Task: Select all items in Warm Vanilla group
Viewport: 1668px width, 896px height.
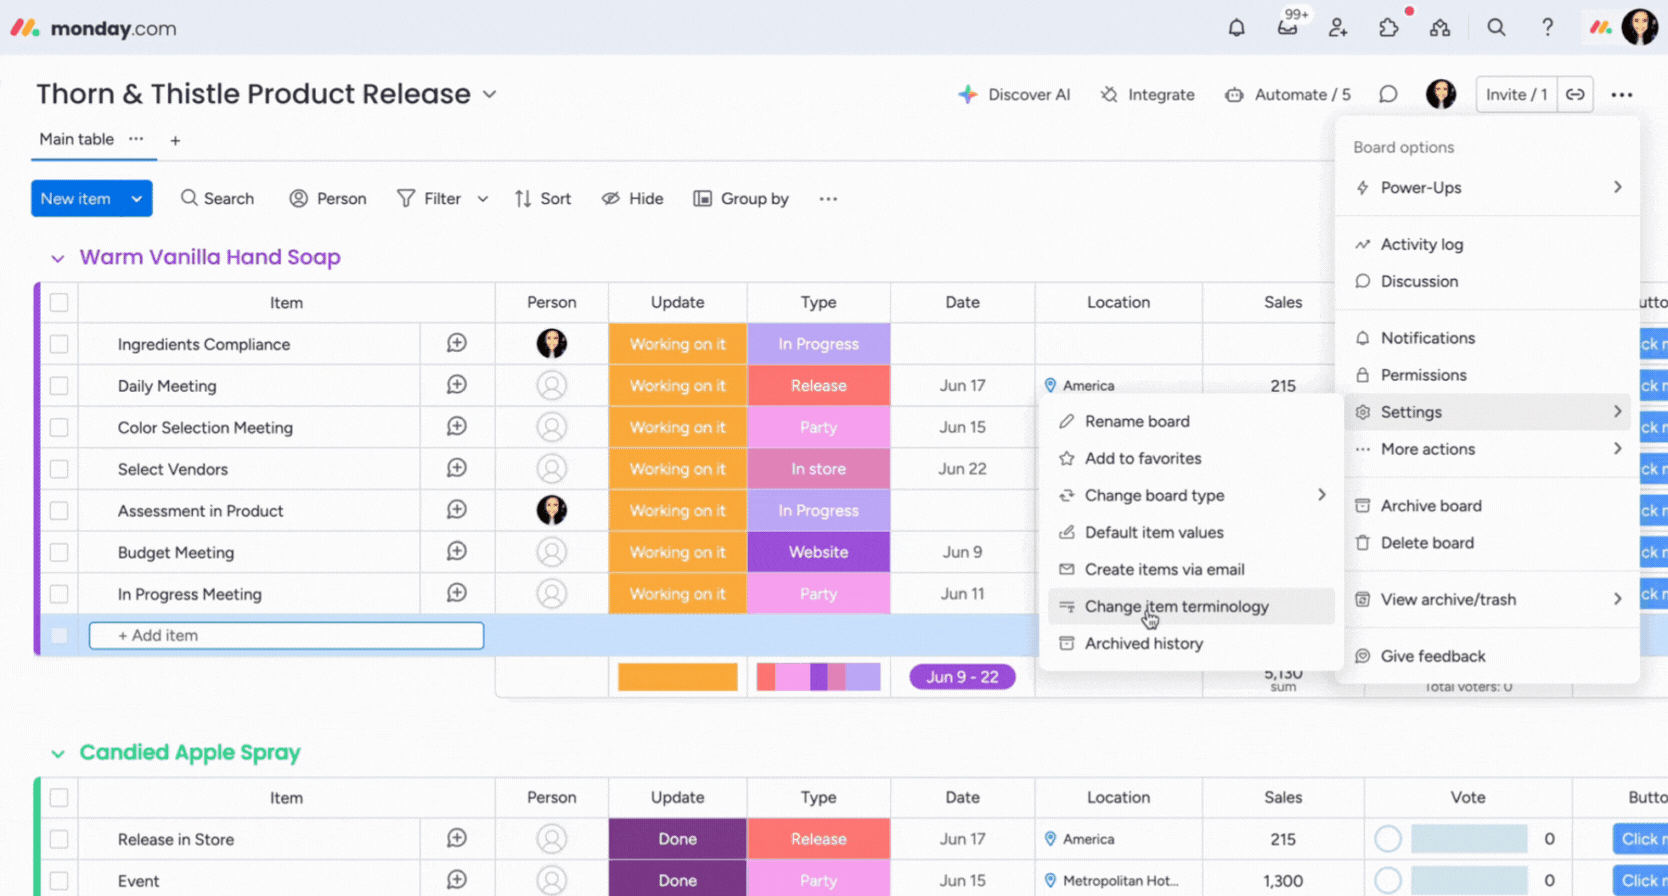Action: 59,302
